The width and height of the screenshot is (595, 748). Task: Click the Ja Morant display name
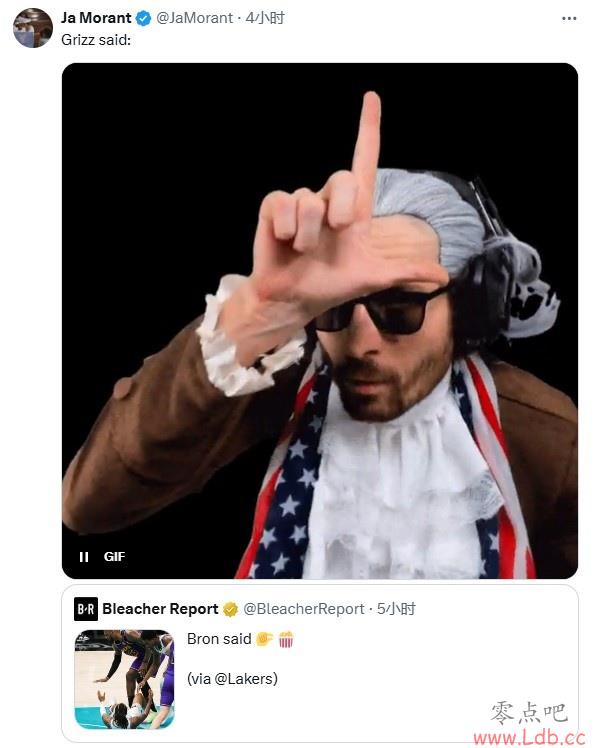pos(96,18)
